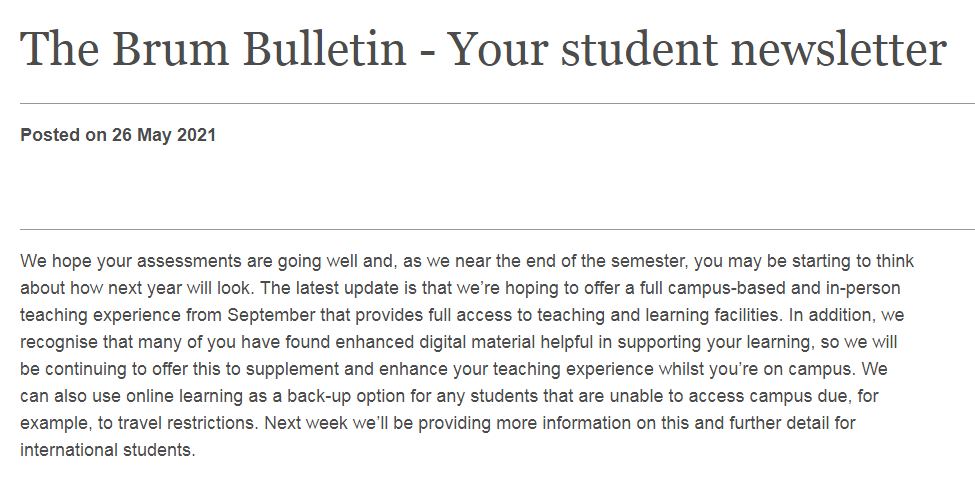This screenshot has width=975, height=493.
Task: Click the phrase 'international students' at the end of the paragraph
Action: tap(106, 449)
